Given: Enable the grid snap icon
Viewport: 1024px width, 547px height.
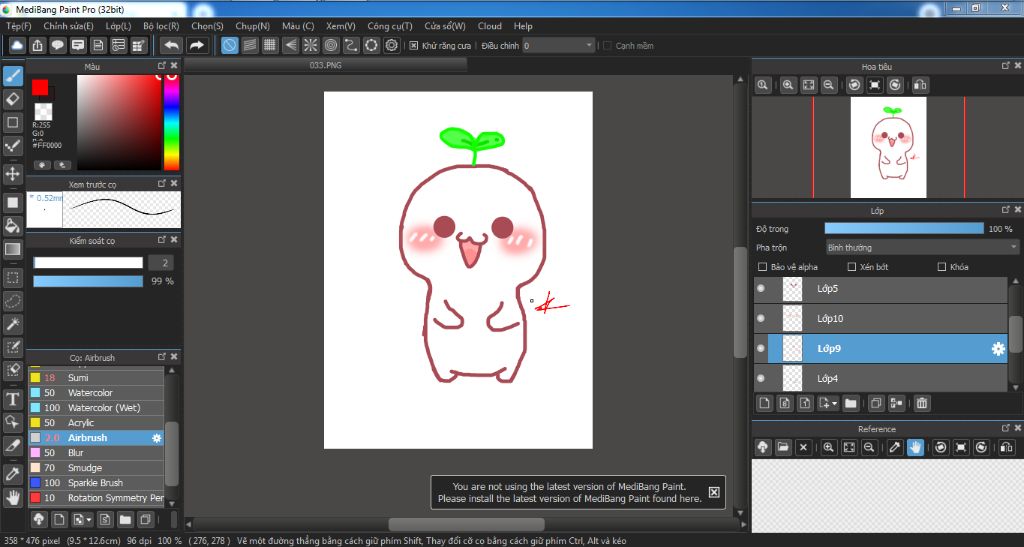Looking at the screenshot, I should click(270, 45).
